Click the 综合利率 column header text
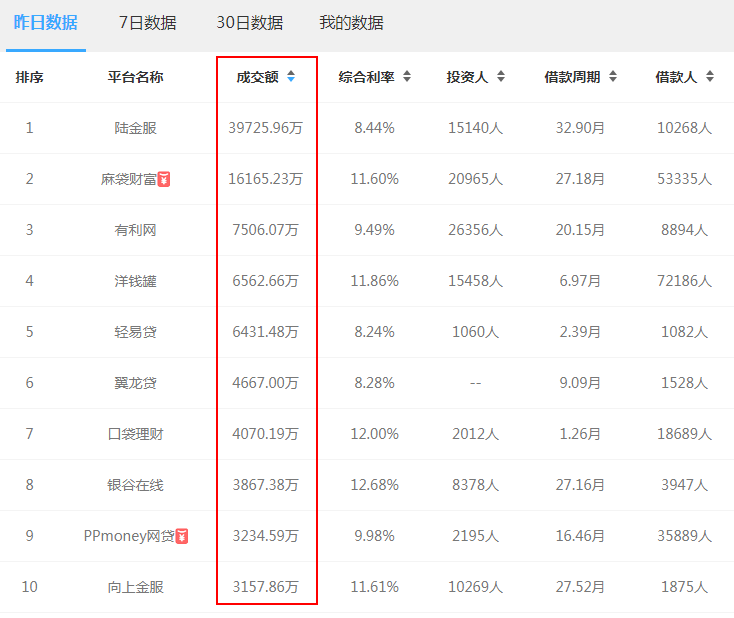 pyautogui.click(x=367, y=77)
